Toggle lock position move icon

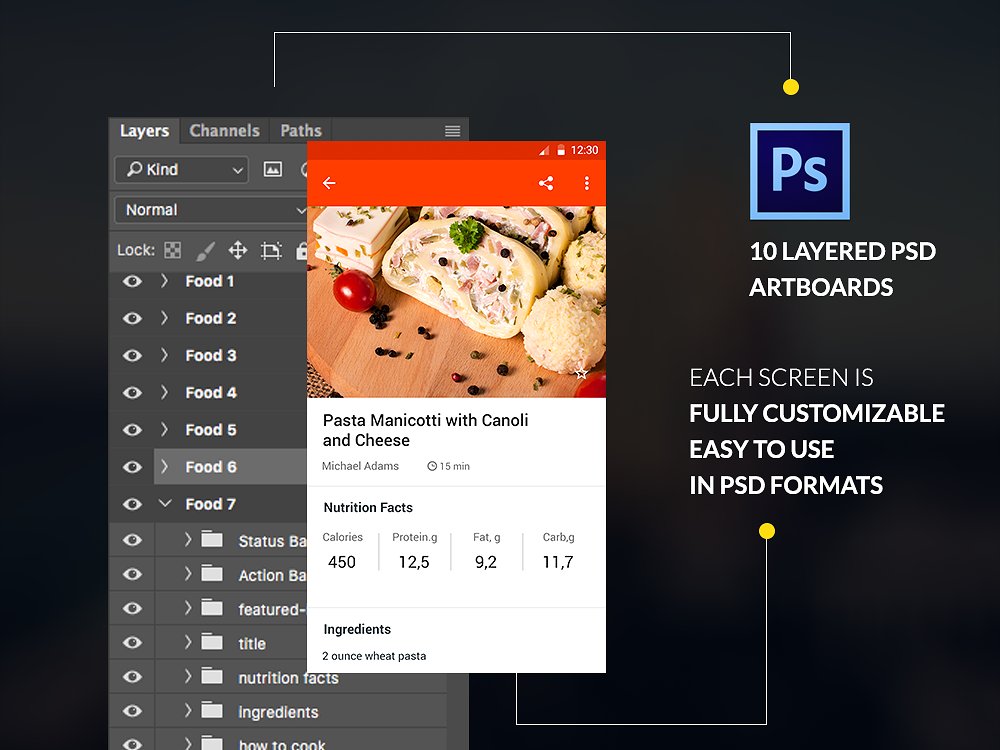click(238, 250)
